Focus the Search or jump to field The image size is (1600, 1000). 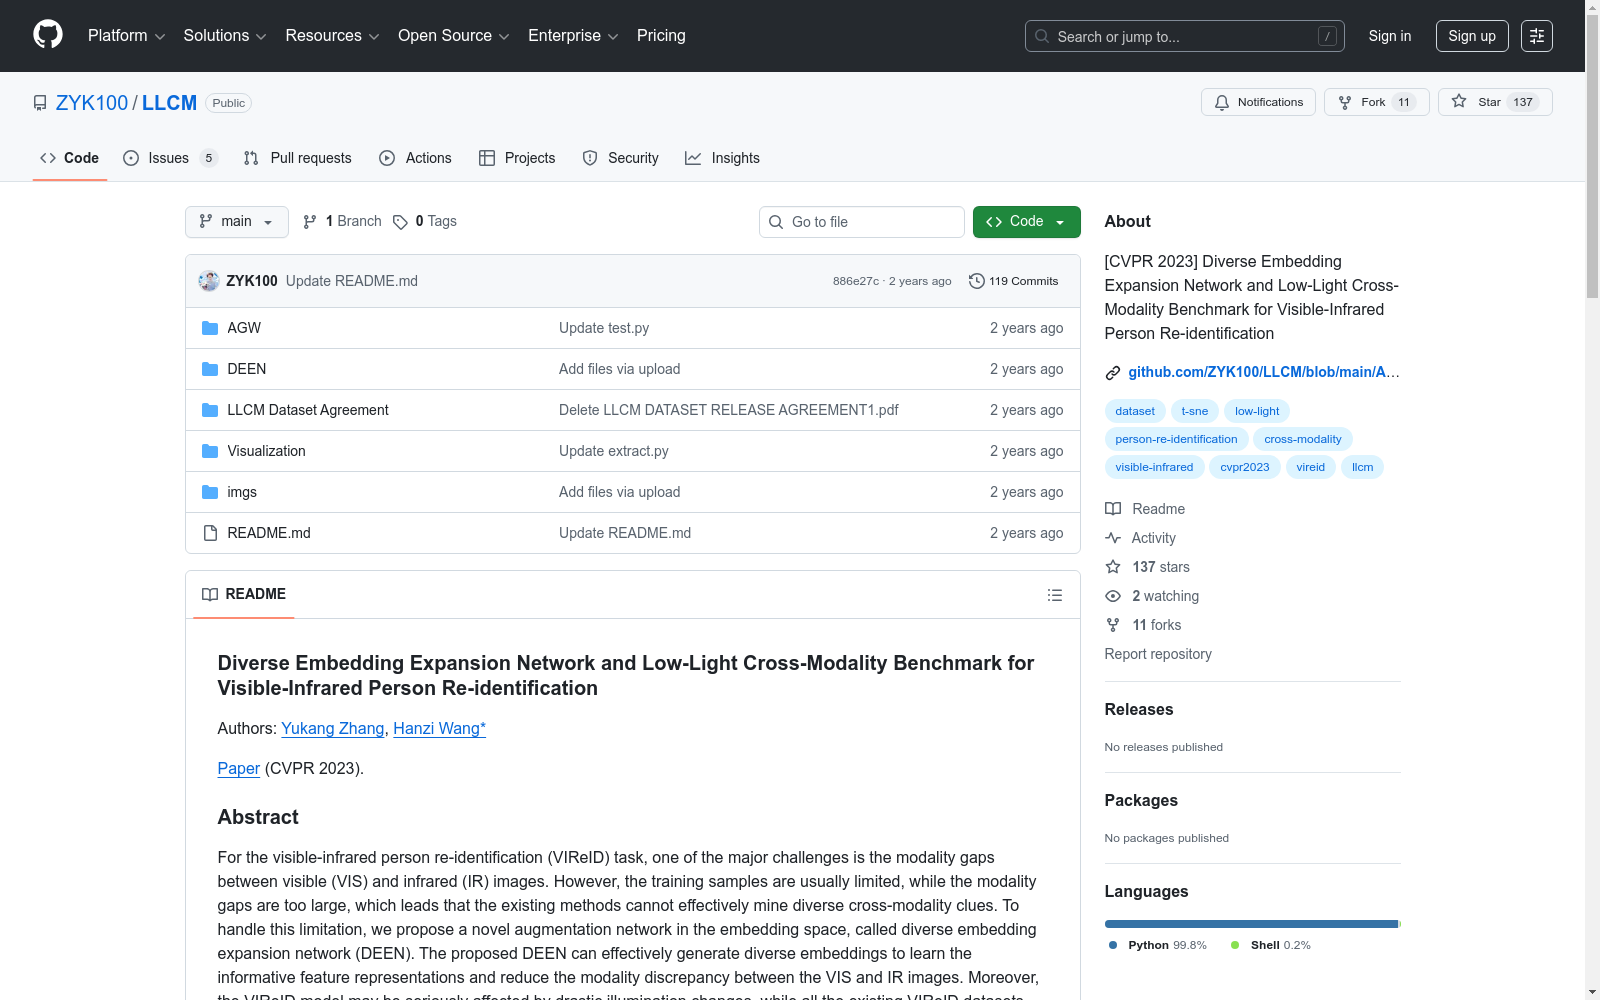point(1185,36)
